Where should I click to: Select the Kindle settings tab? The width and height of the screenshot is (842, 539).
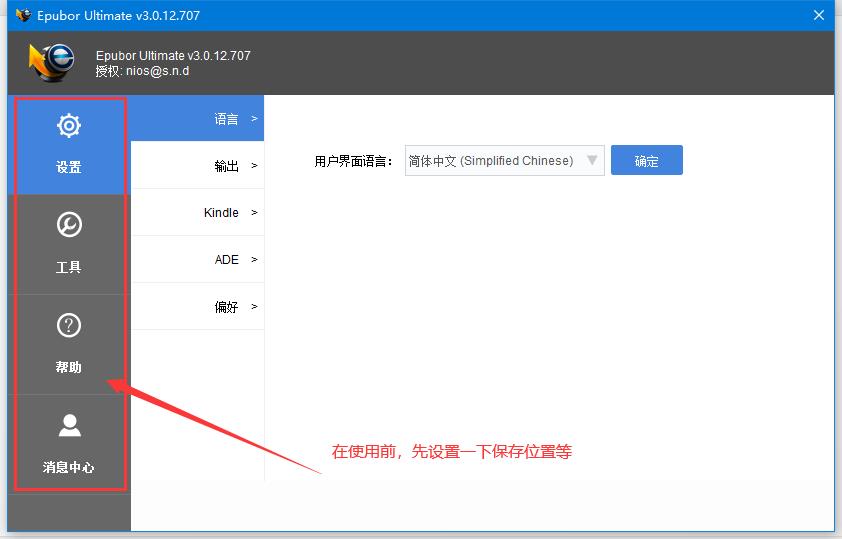[x=197, y=213]
